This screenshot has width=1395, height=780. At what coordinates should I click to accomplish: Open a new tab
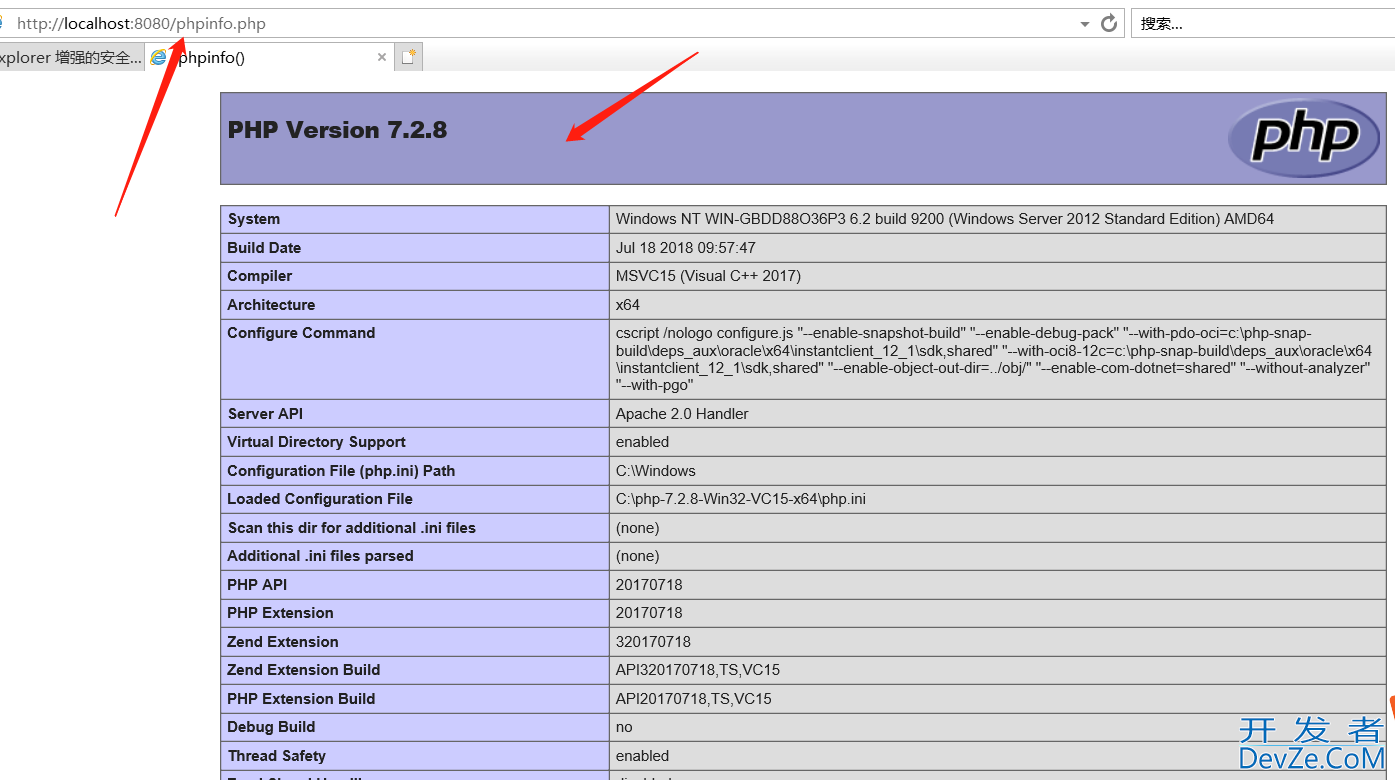click(x=408, y=57)
